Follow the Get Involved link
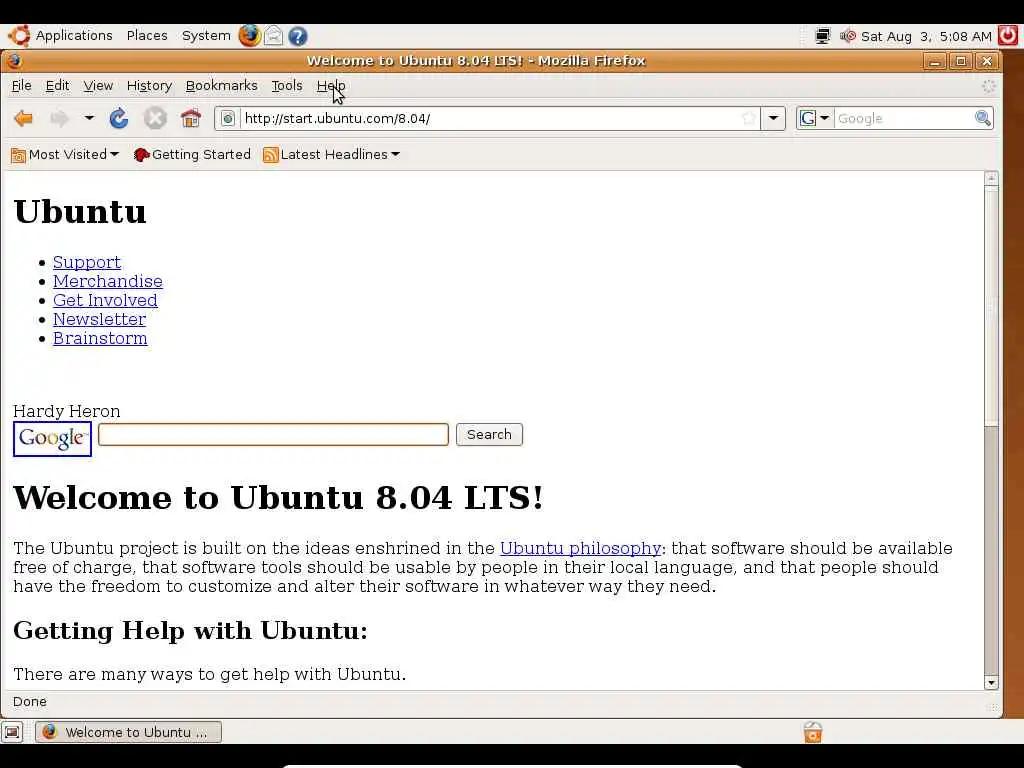1024x768 pixels. pyautogui.click(x=105, y=300)
